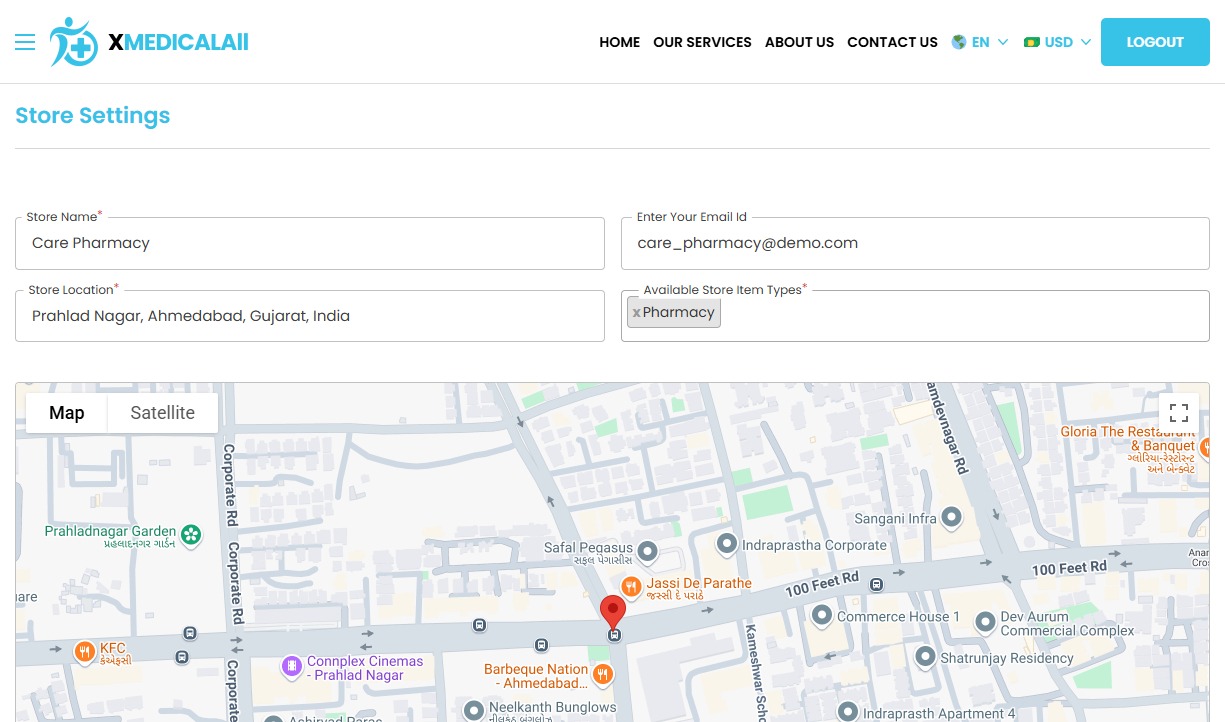This screenshot has width=1225, height=722.
Task: Go to Our Services page
Action: coord(702,42)
